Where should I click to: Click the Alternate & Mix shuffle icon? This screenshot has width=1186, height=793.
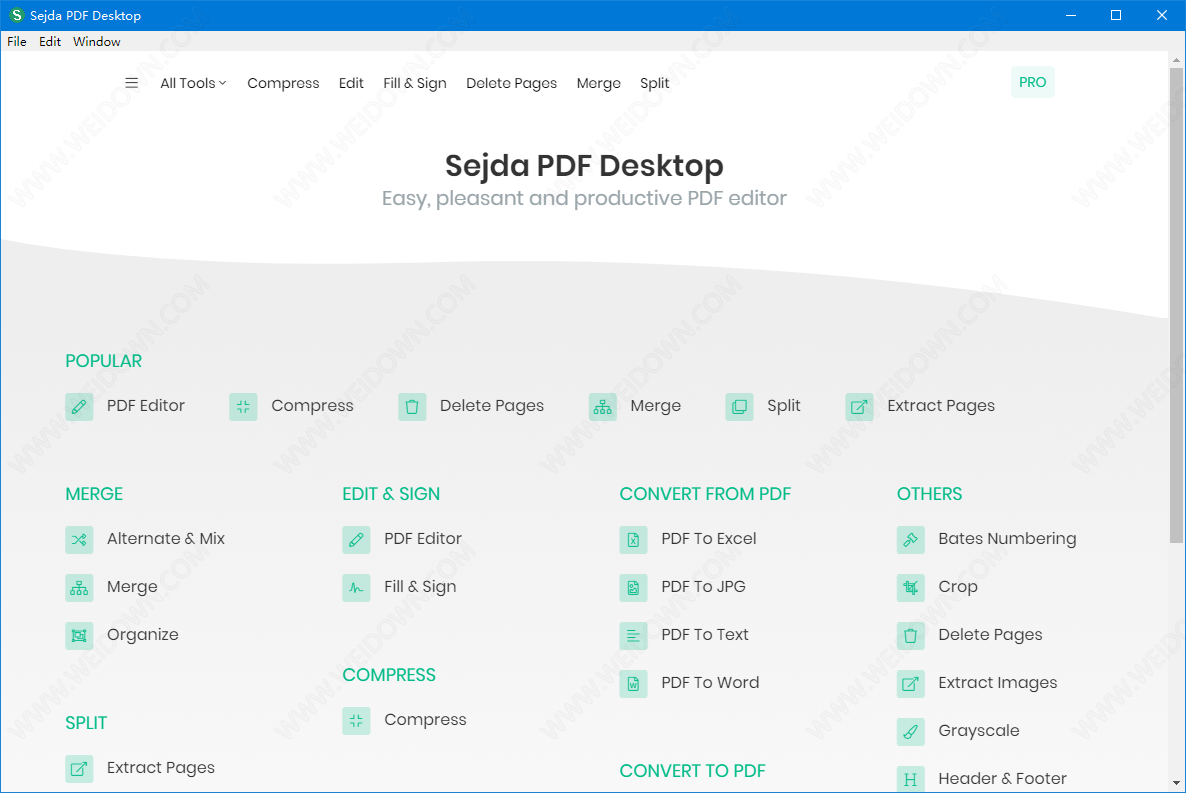click(x=79, y=539)
